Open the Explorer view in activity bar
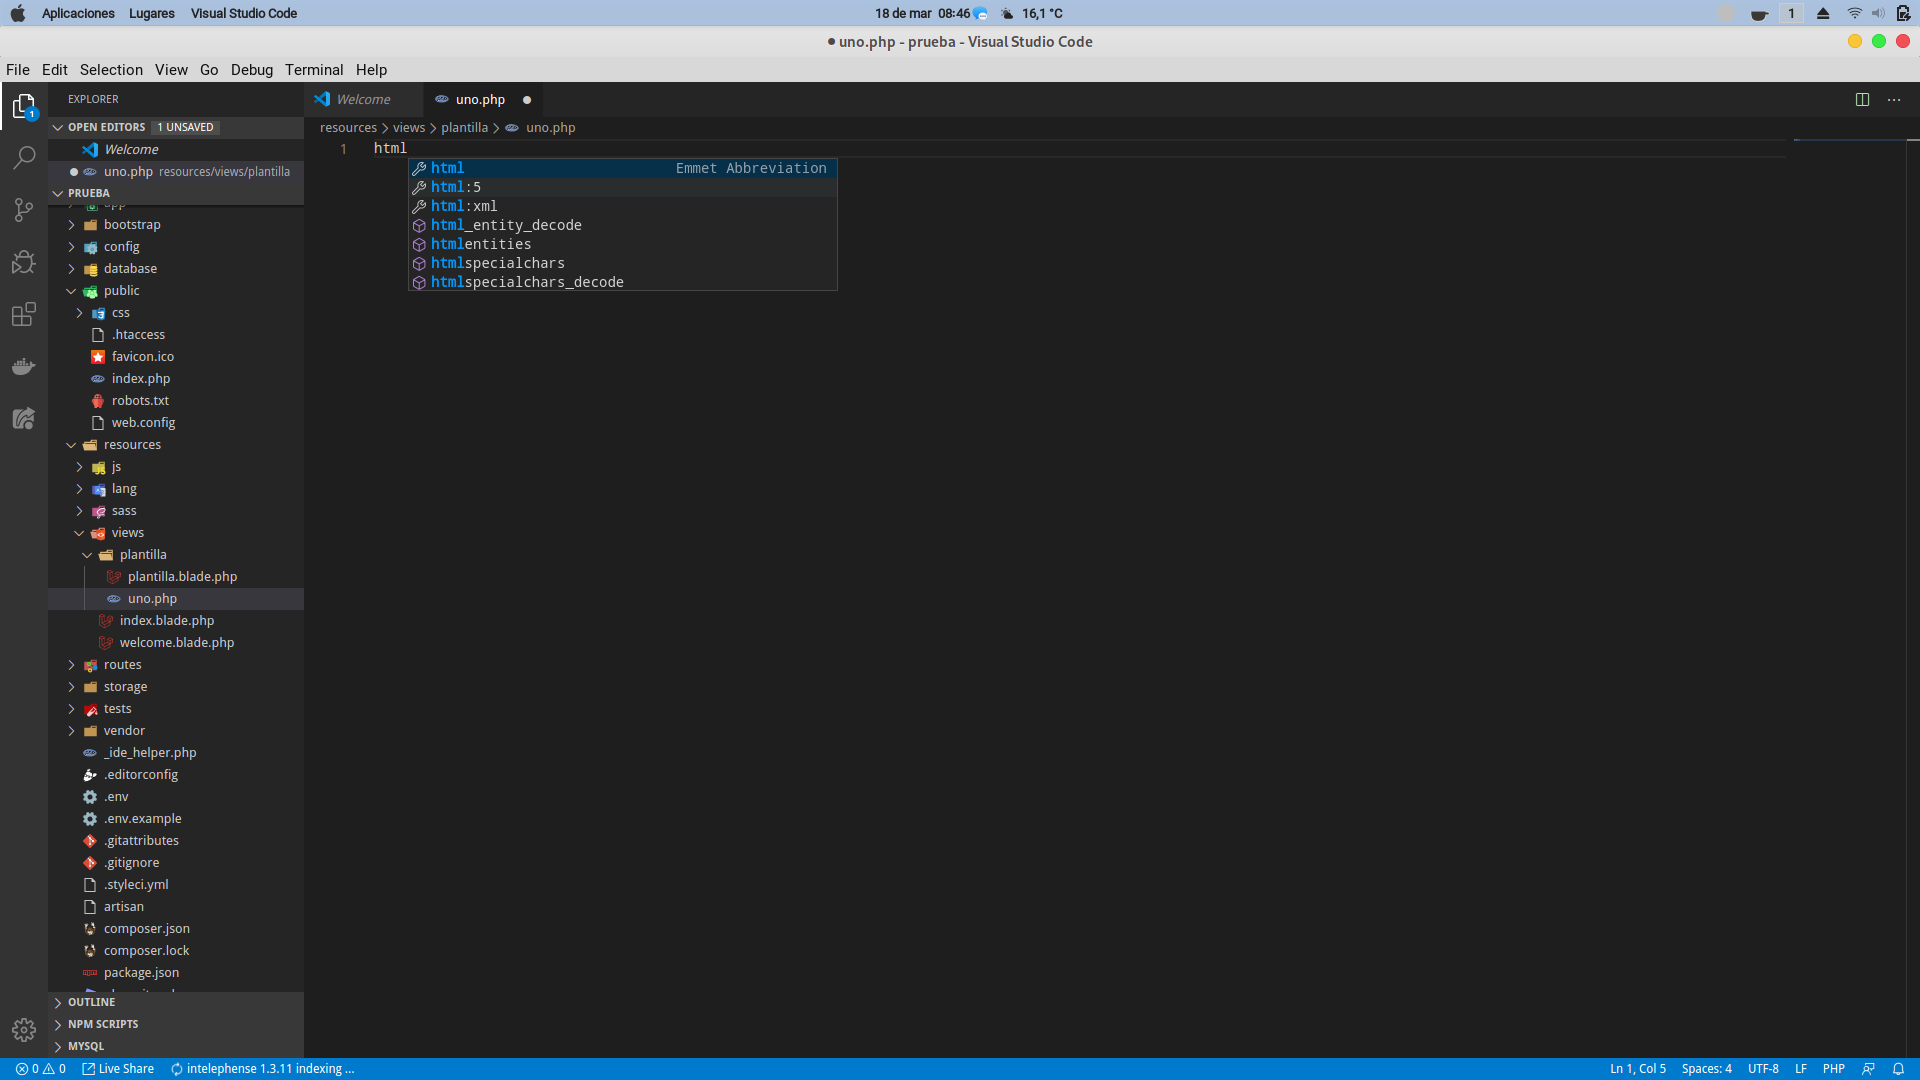Screen dimensions: 1920x1080 click(24, 106)
